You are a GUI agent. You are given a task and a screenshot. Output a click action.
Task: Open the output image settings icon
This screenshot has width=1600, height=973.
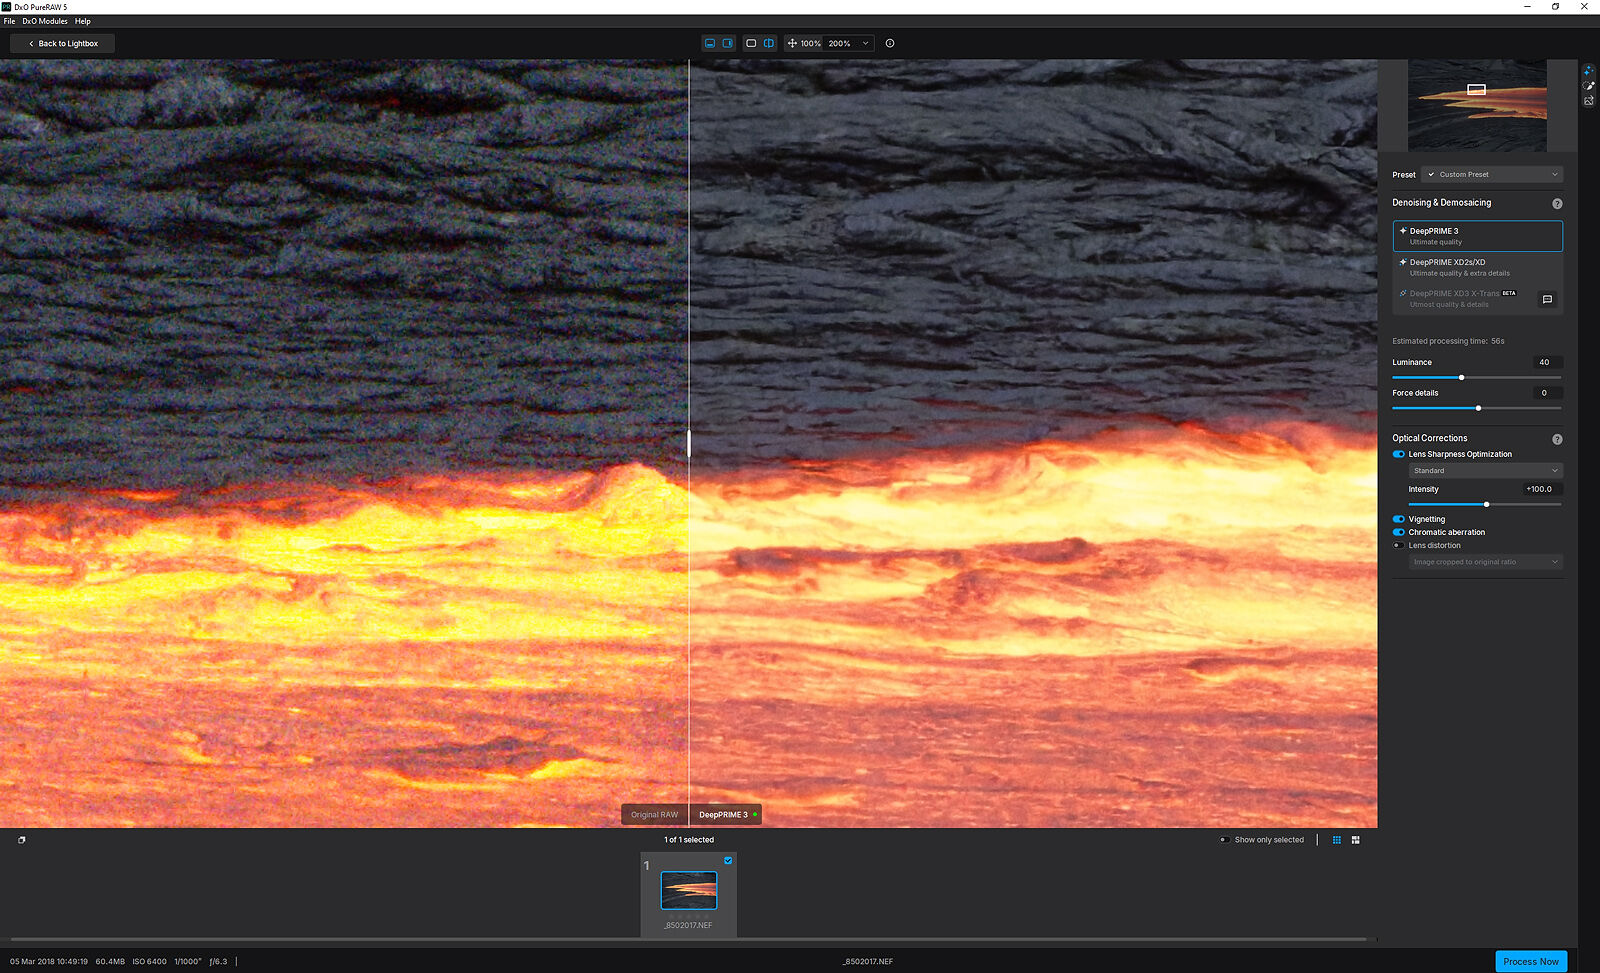coord(1588,101)
